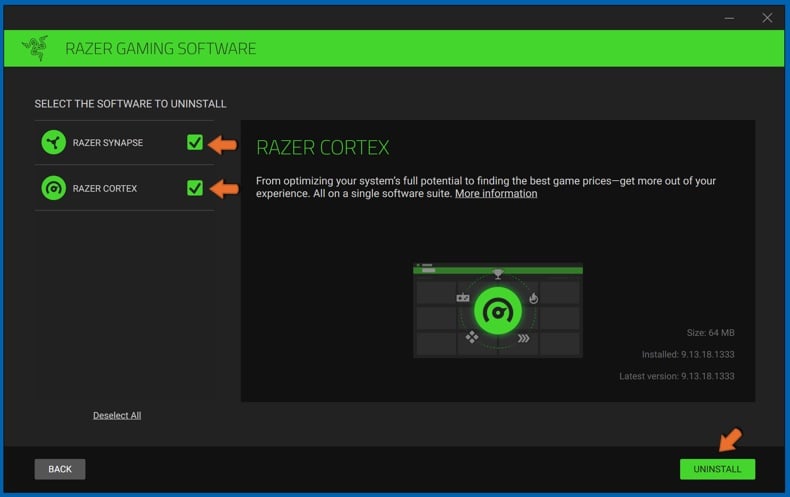Screen dimensions: 790x497
Task: Click the 'SELECT THE SOFTWARE TO UNINSTALL' heading
Action: [130, 104]
